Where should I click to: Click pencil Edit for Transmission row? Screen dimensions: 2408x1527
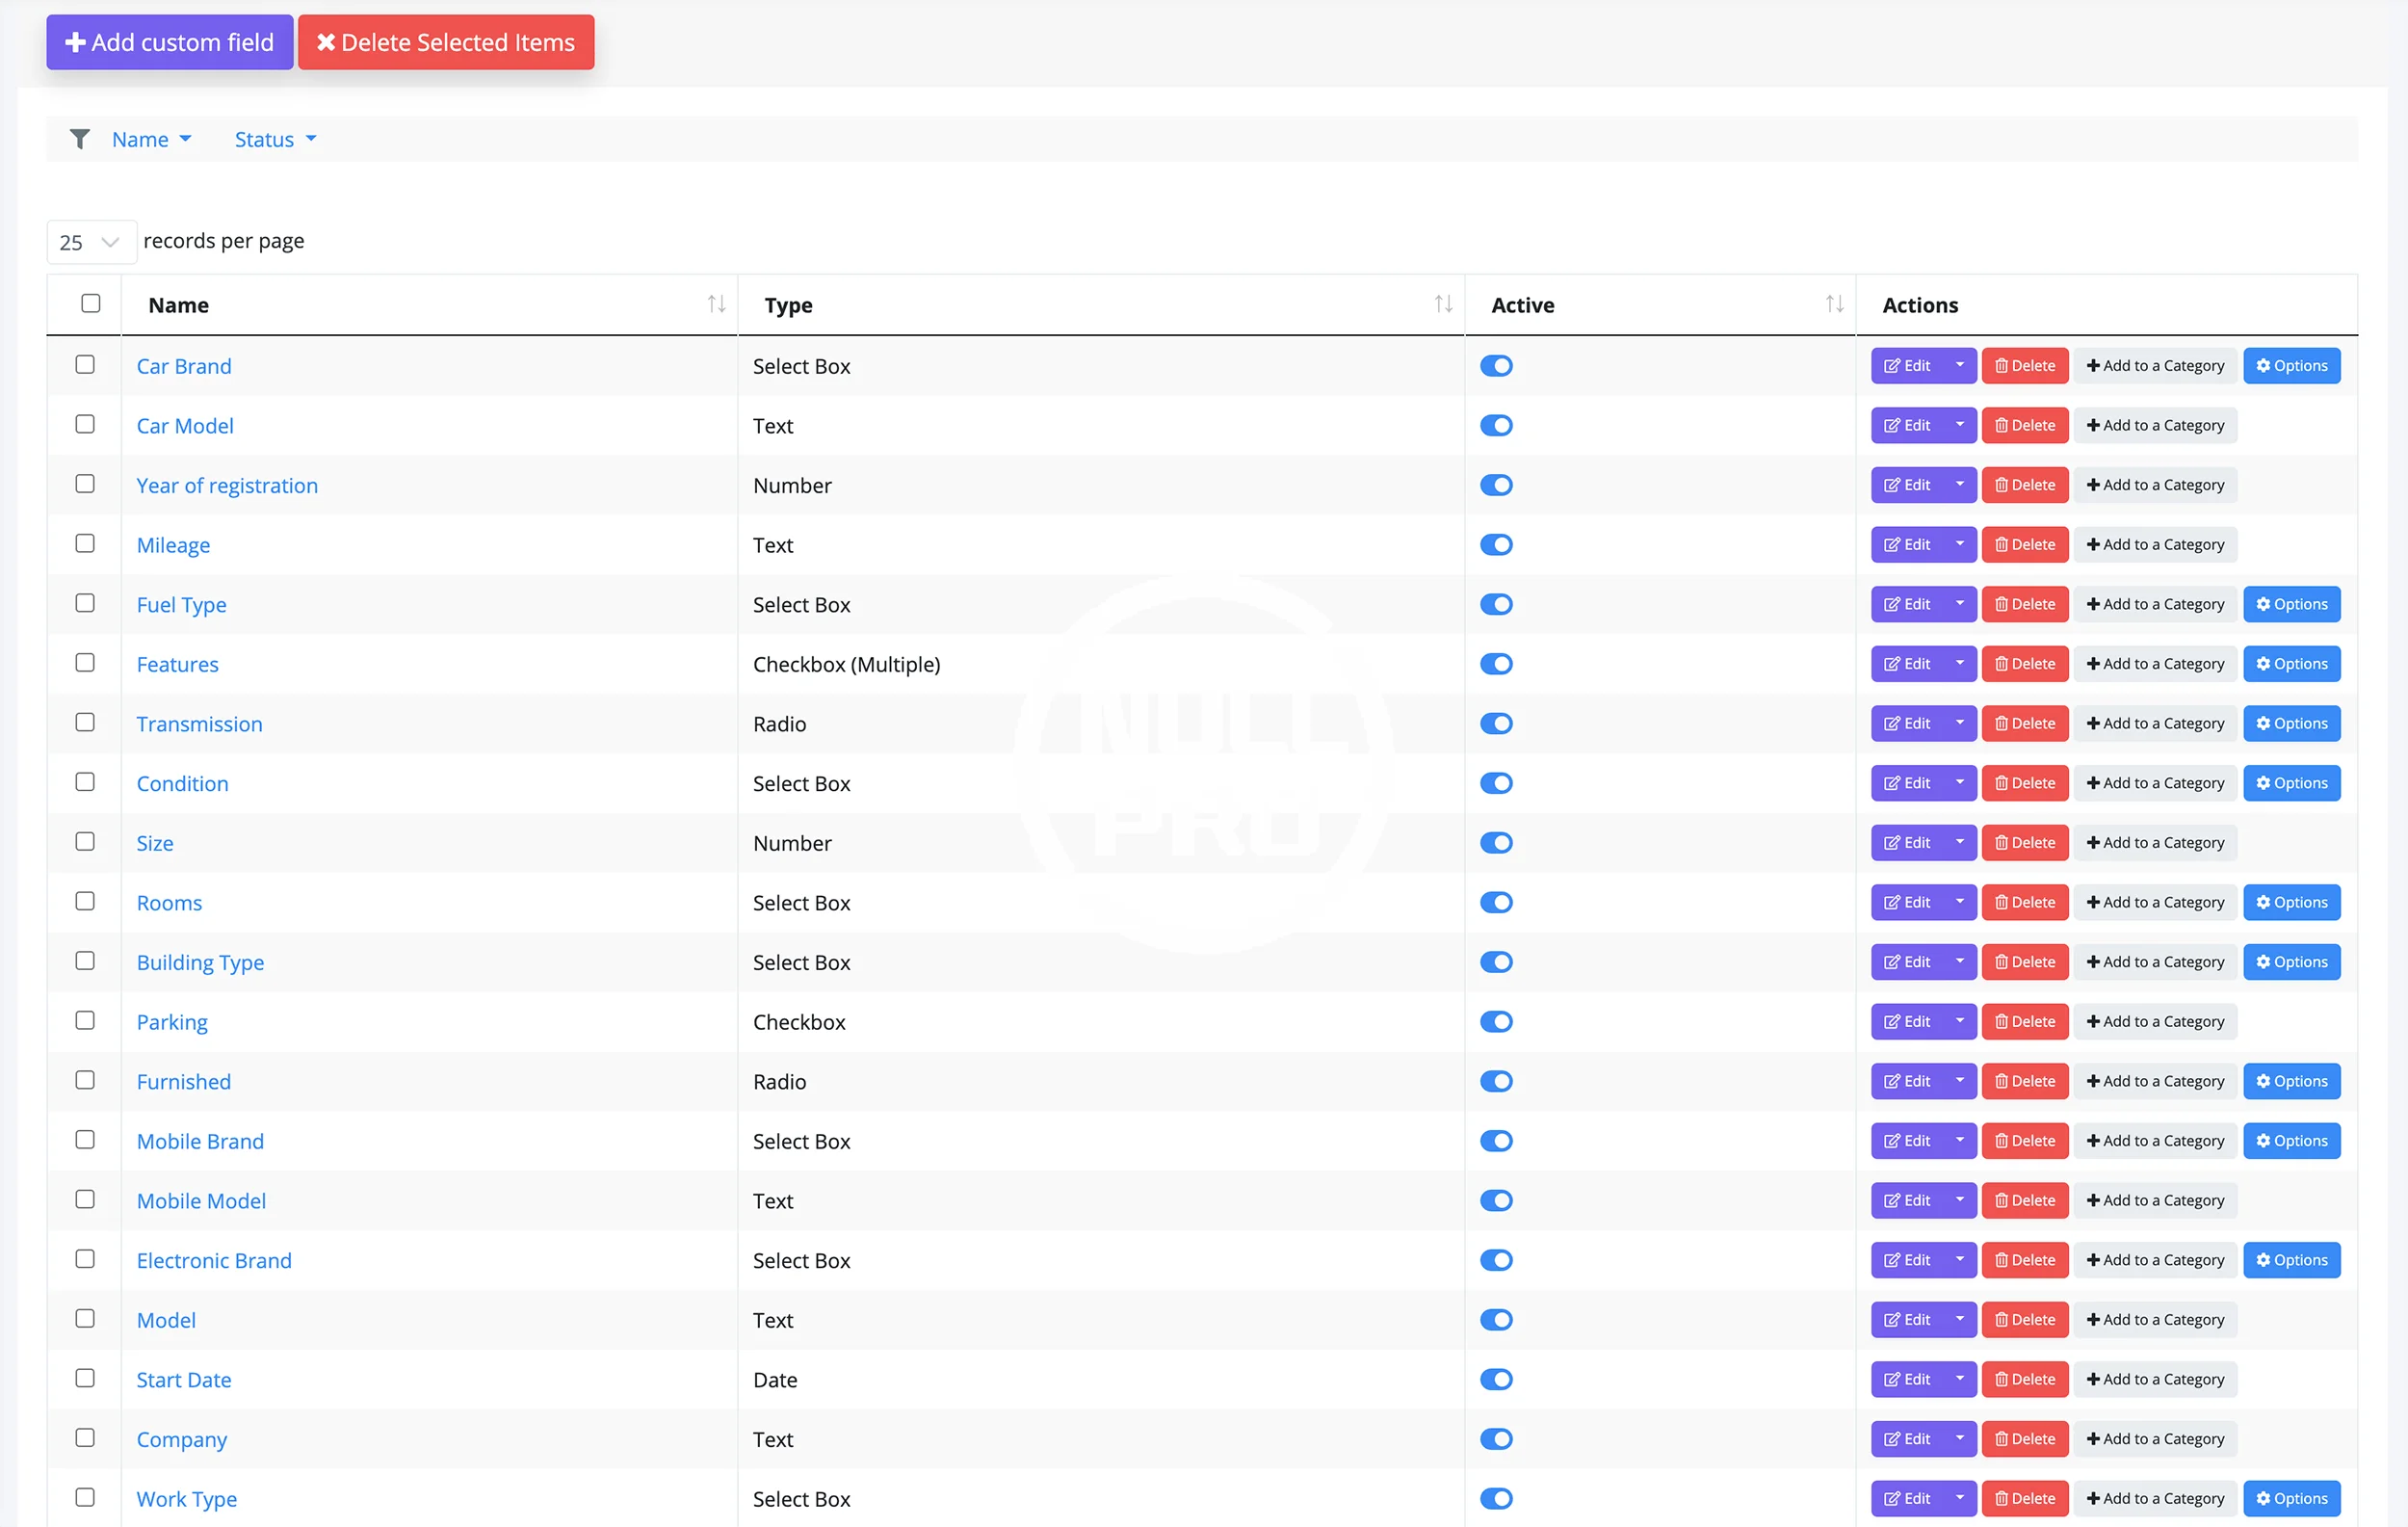click(x=1907, y=723)
